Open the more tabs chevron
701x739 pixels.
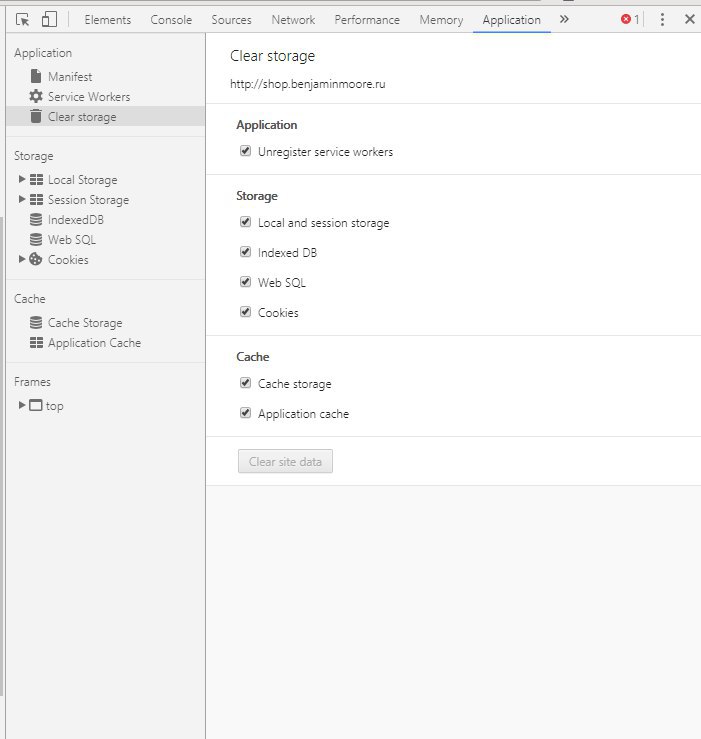pyautogui.click(x=564, y=19)
